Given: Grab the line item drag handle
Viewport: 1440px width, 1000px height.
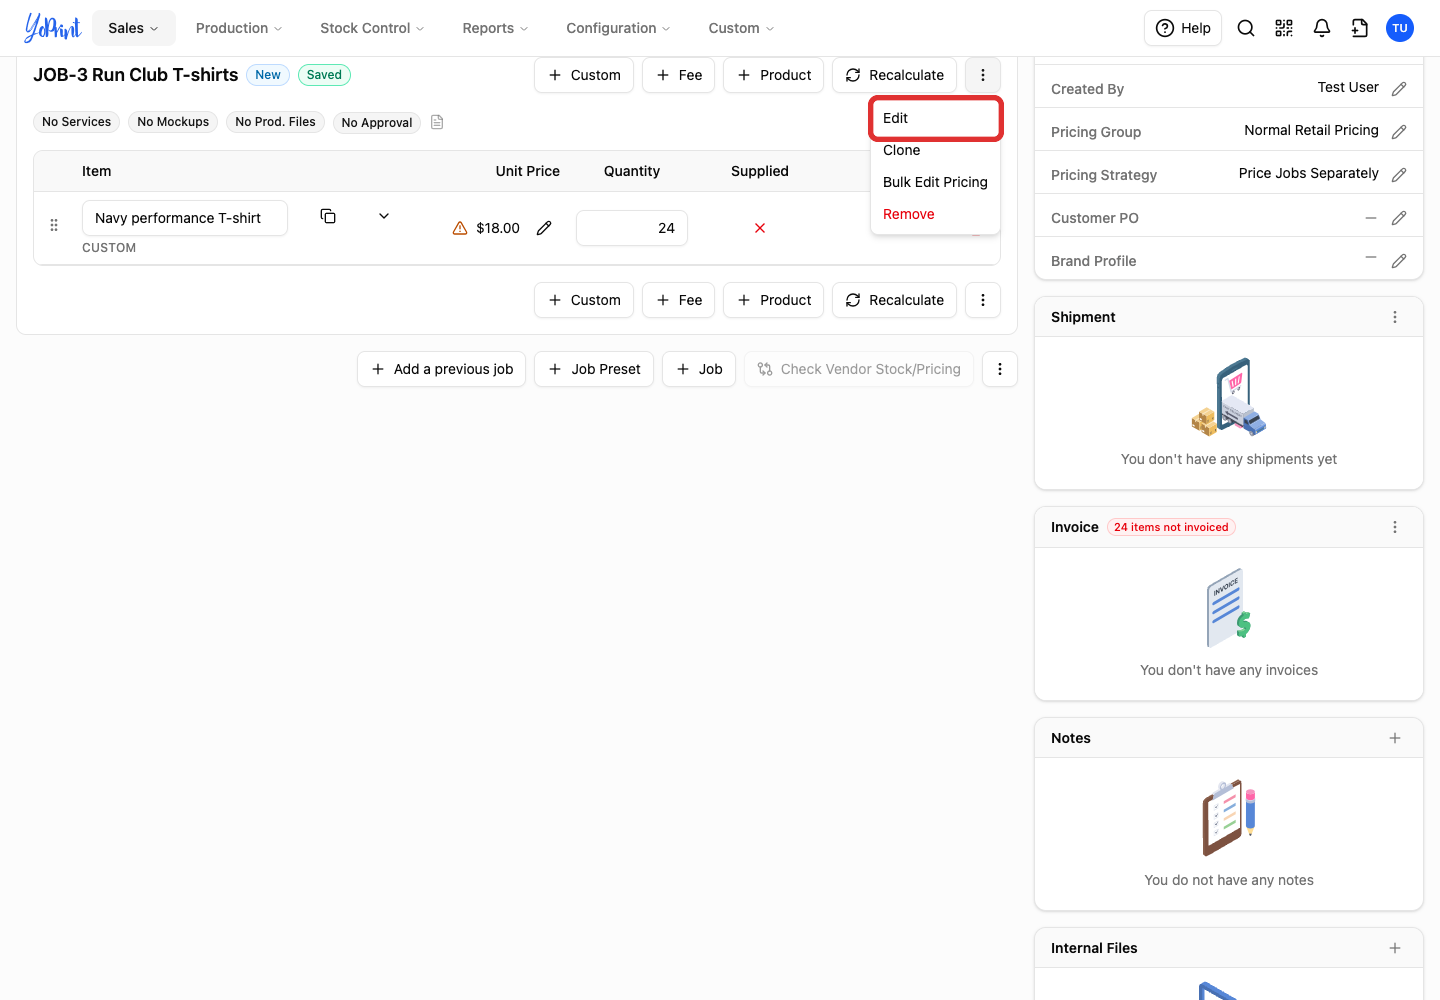Looking at the screenshot, I should coord(54,225).
